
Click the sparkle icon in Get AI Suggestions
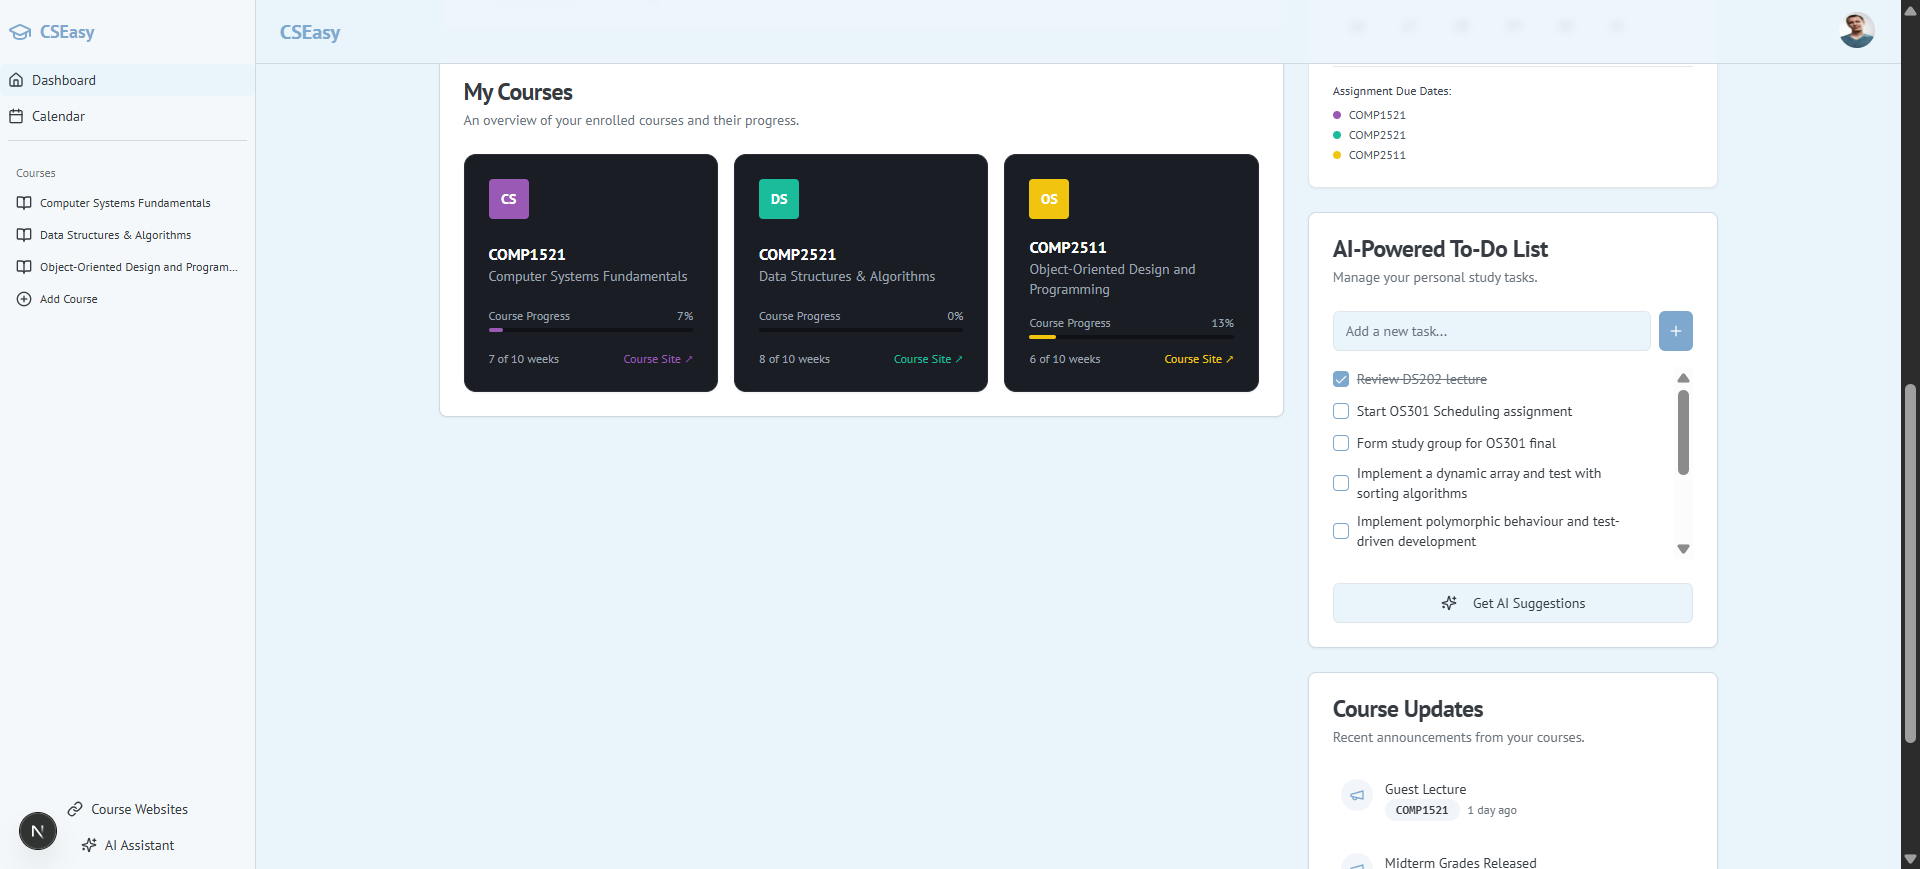[1449, 603]
